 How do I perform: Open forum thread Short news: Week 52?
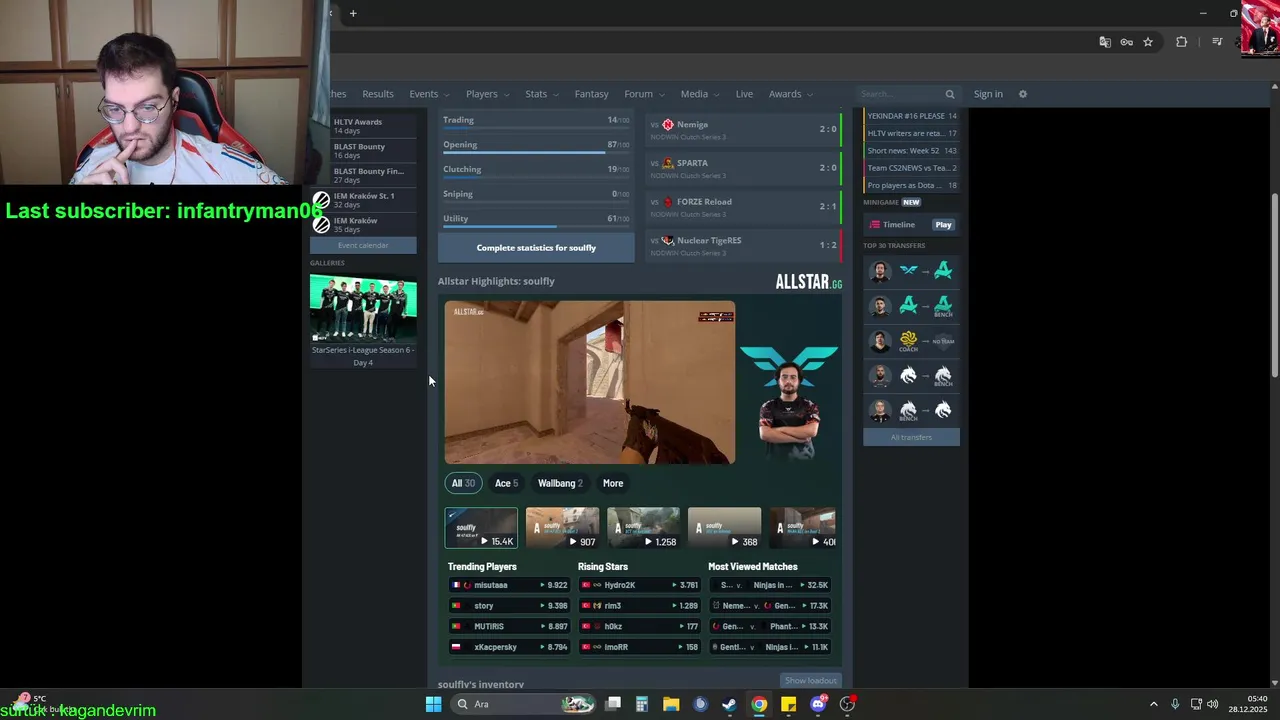coord(911,151)
